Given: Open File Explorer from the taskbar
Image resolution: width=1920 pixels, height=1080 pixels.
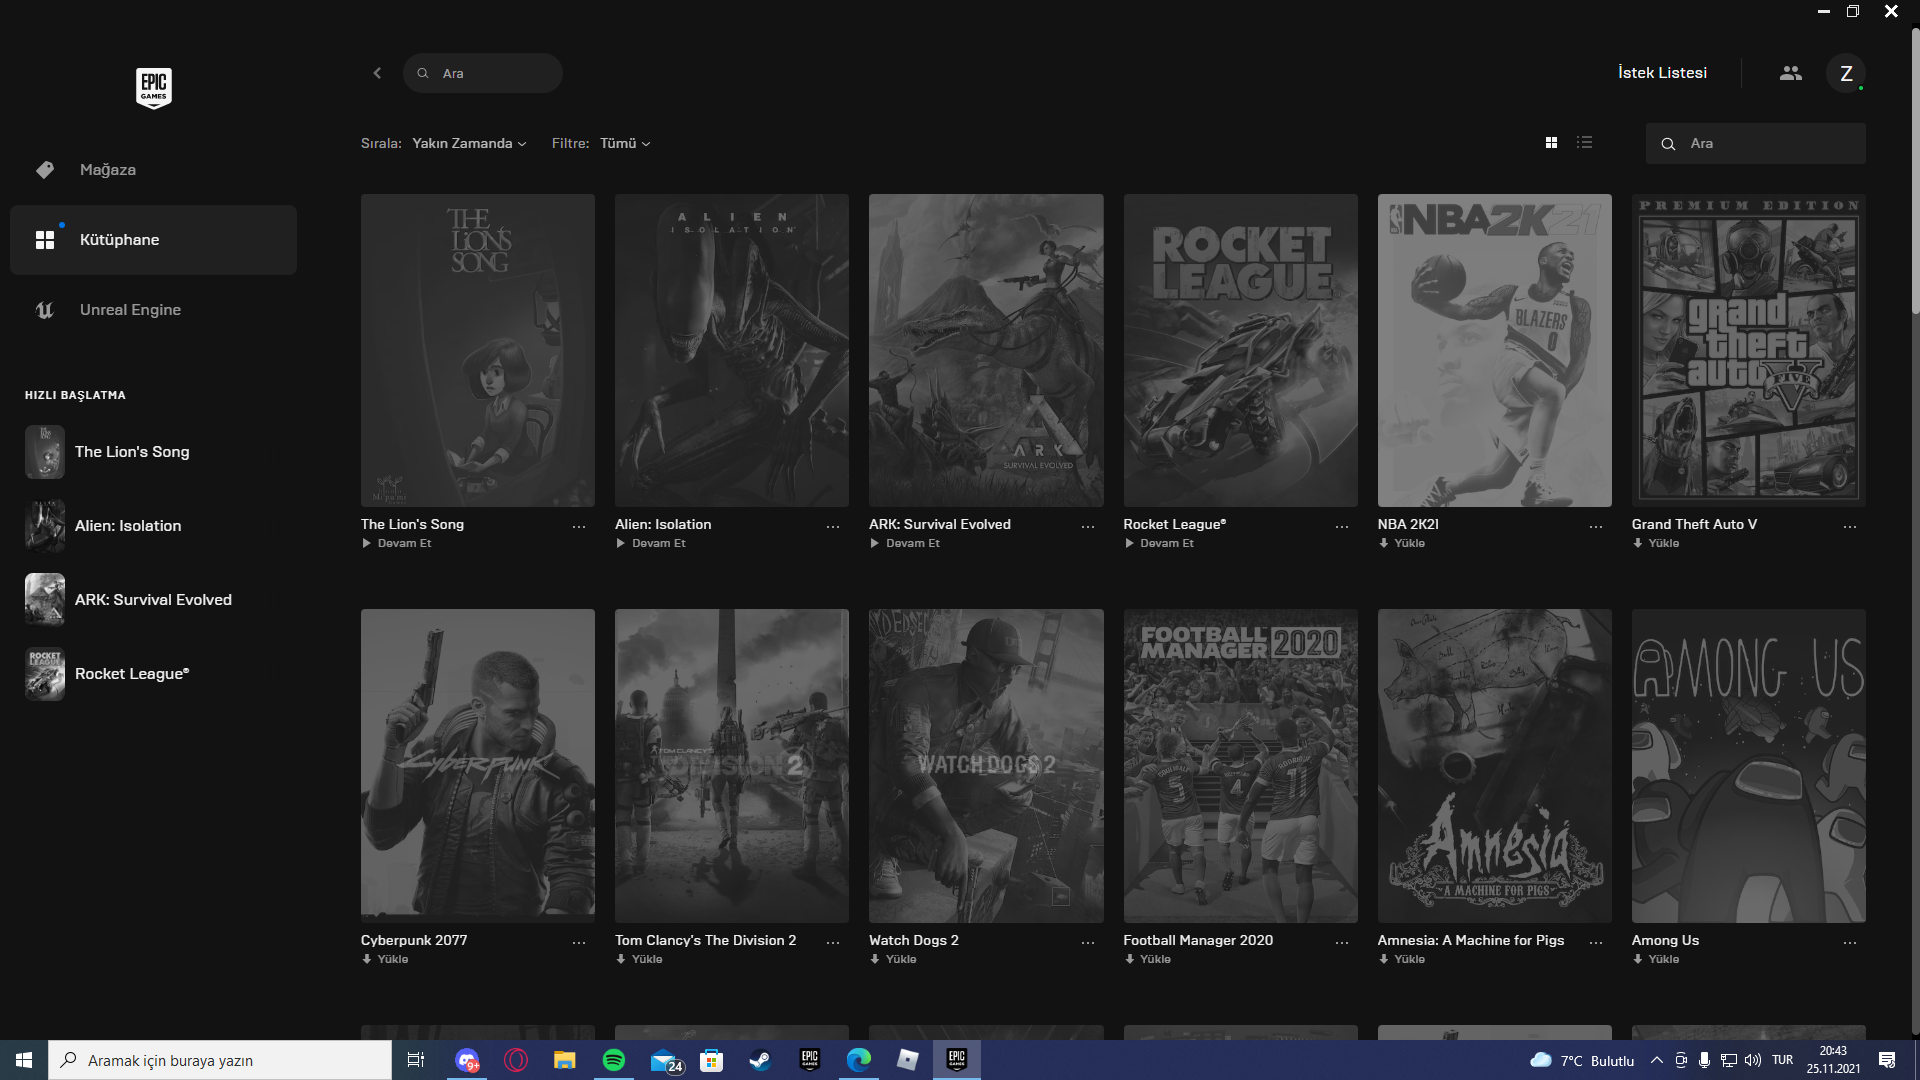Looking at the screenshot, I should point(565,1060).
